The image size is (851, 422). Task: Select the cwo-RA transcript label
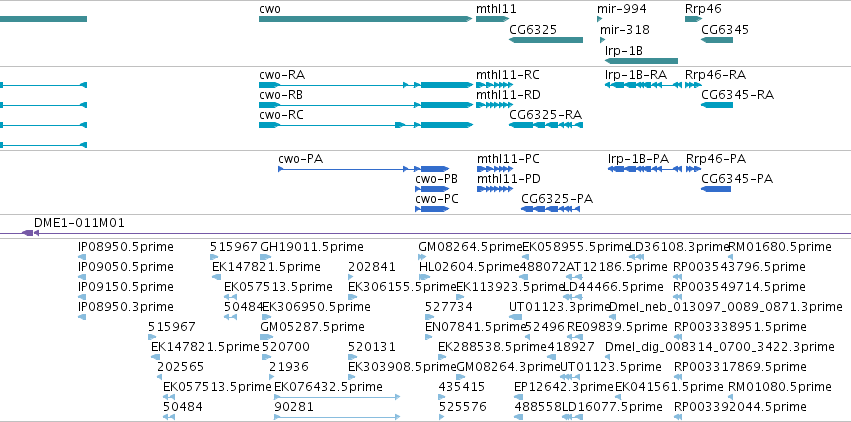(282, 75)
